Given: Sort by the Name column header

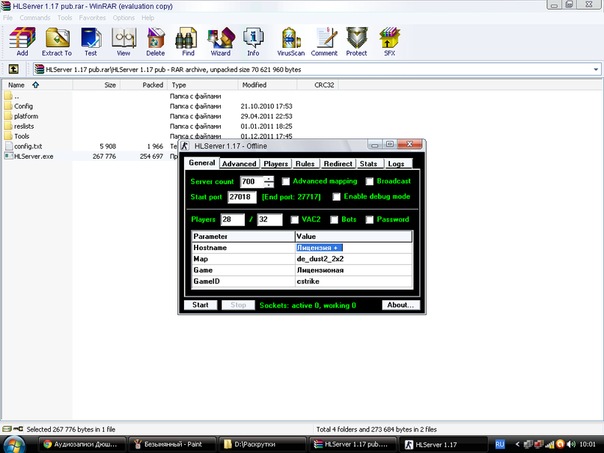Looking at the screenshot, I should coord(37,85).
